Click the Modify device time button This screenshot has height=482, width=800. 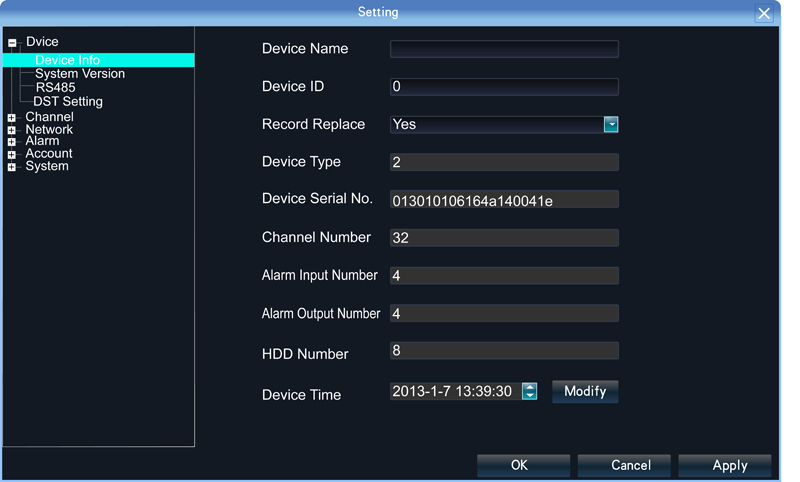[x=585, y=392]
